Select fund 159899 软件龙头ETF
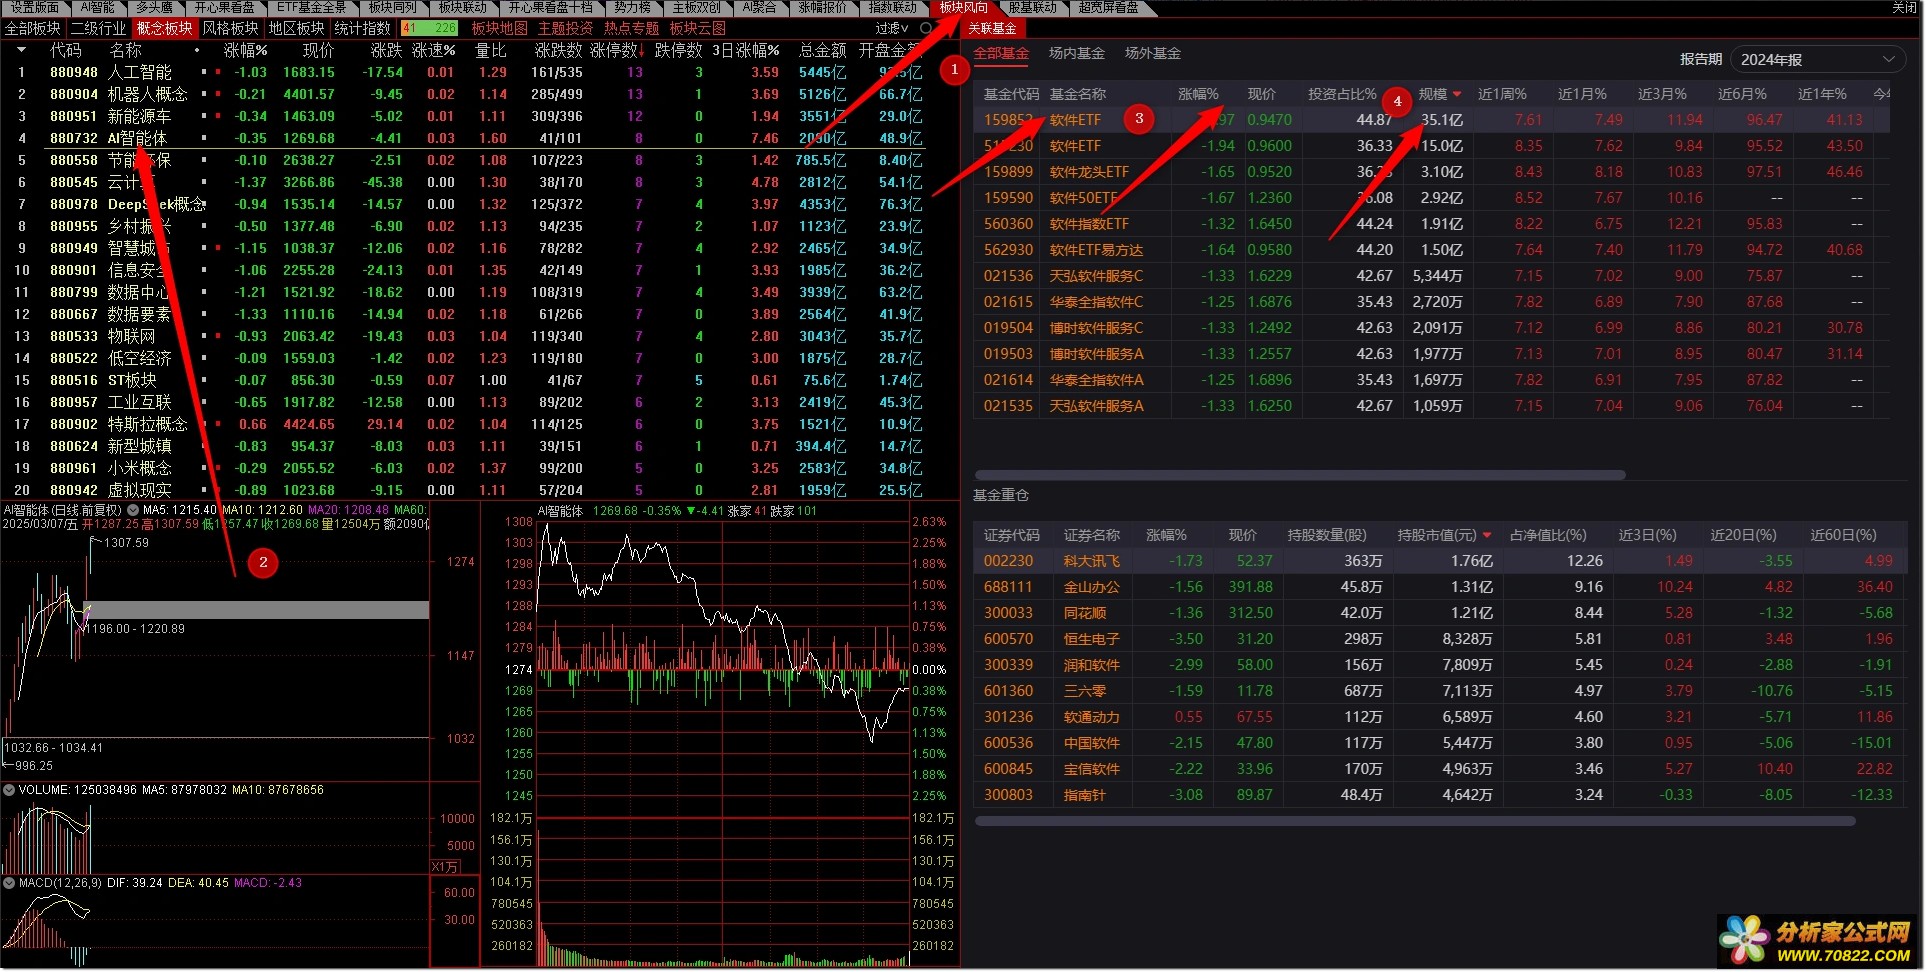 1431,172
